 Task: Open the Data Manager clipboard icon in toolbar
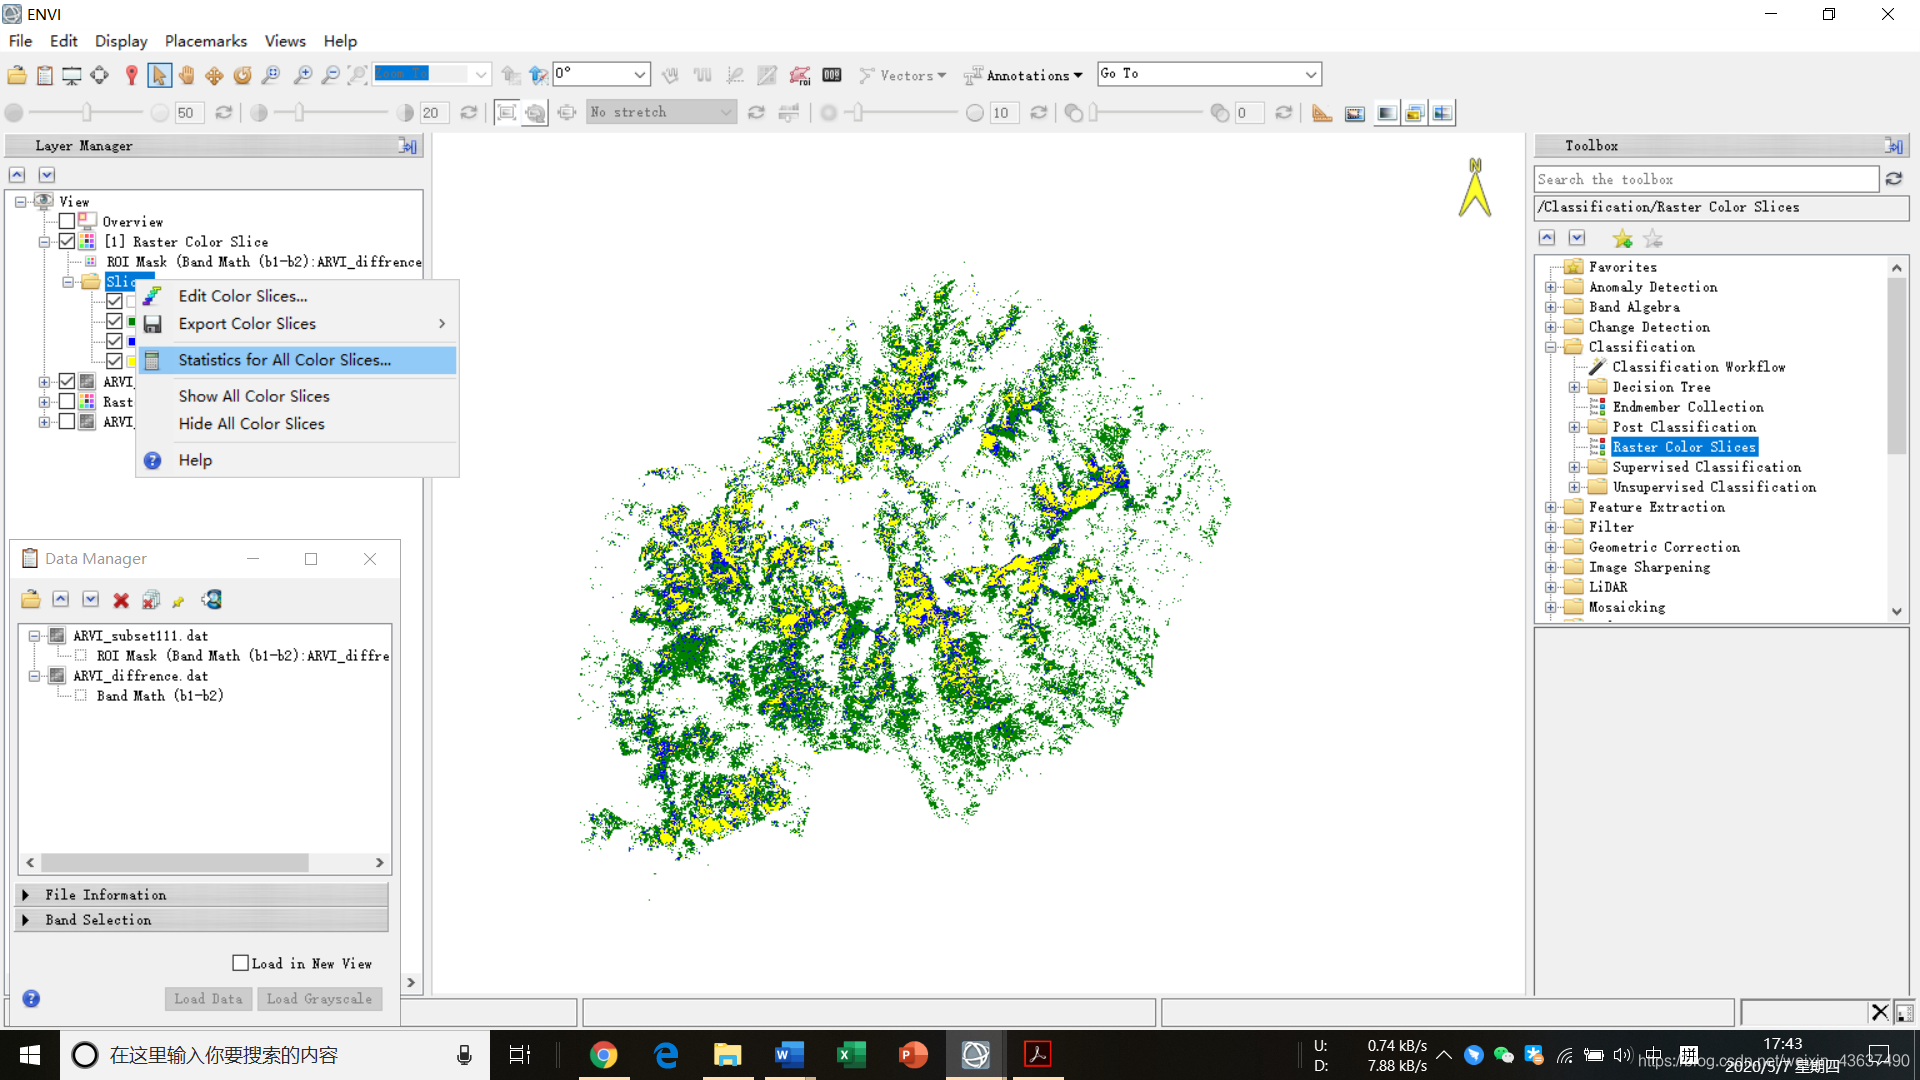45,75
